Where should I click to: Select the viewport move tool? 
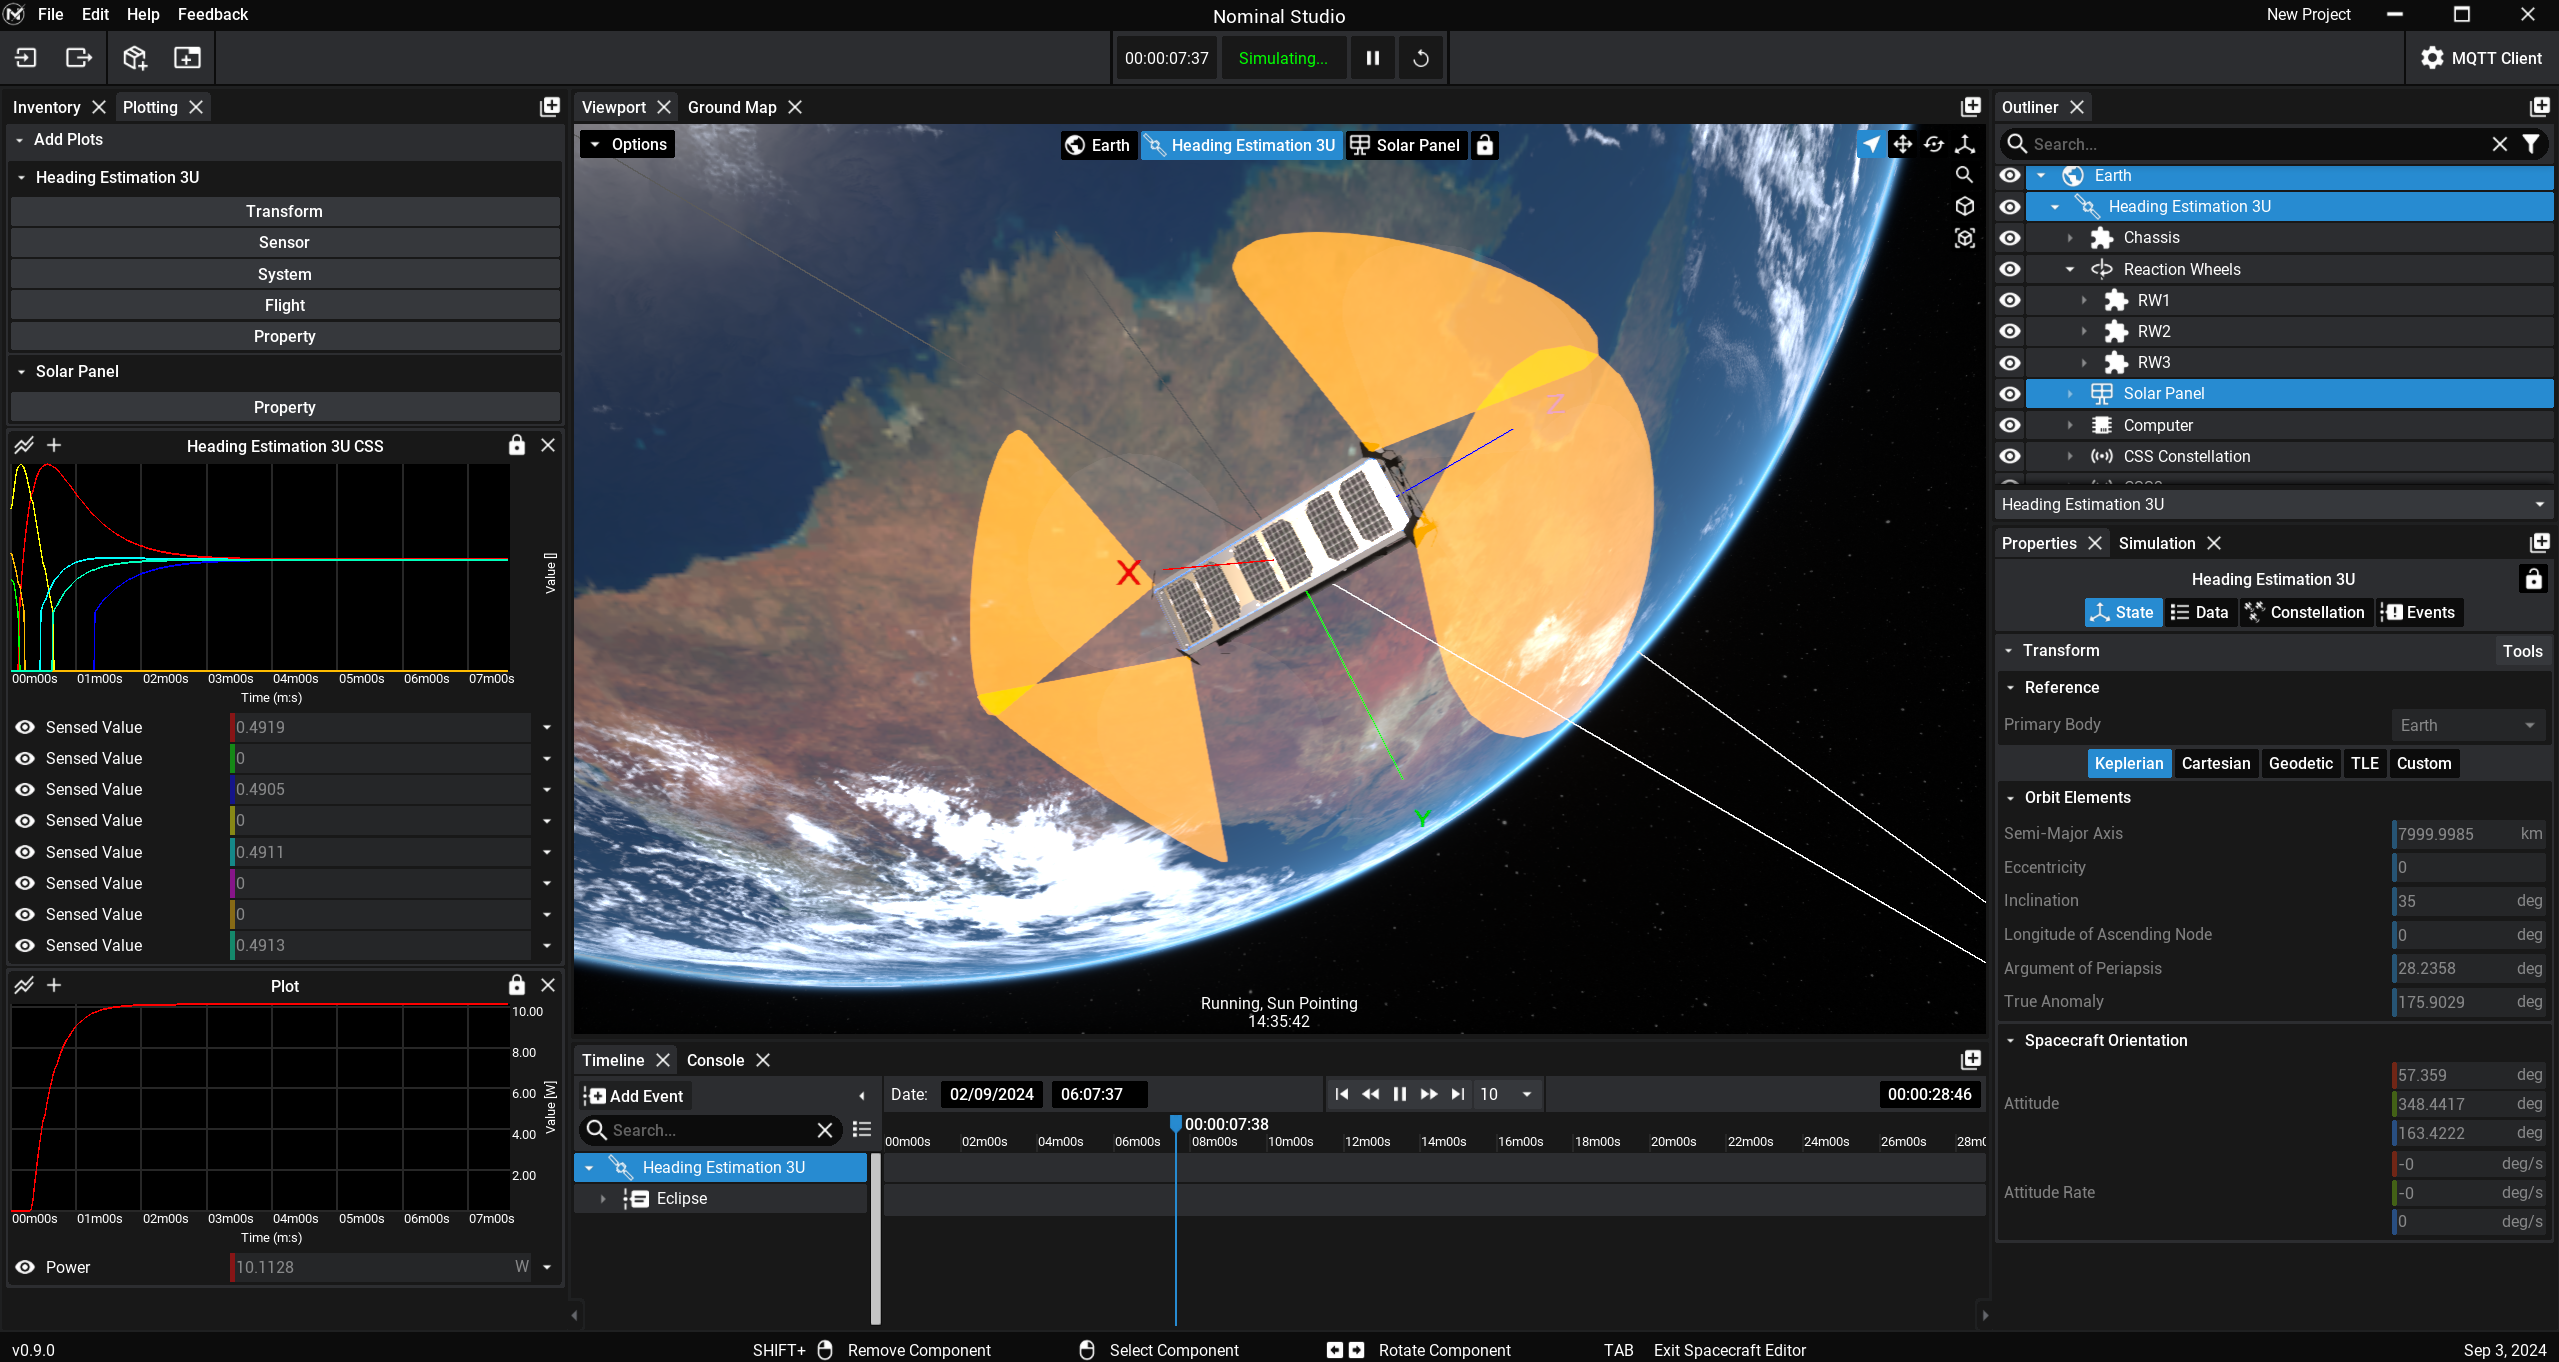coord(1902,144)
